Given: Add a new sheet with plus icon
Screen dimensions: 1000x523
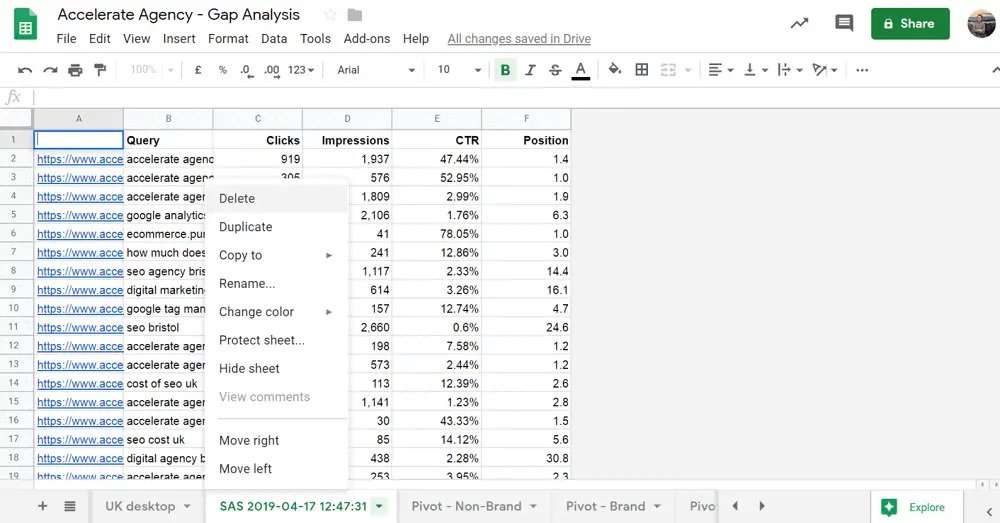Looking at the screenshot, I should pyautogui.click(x=43, y=506).
